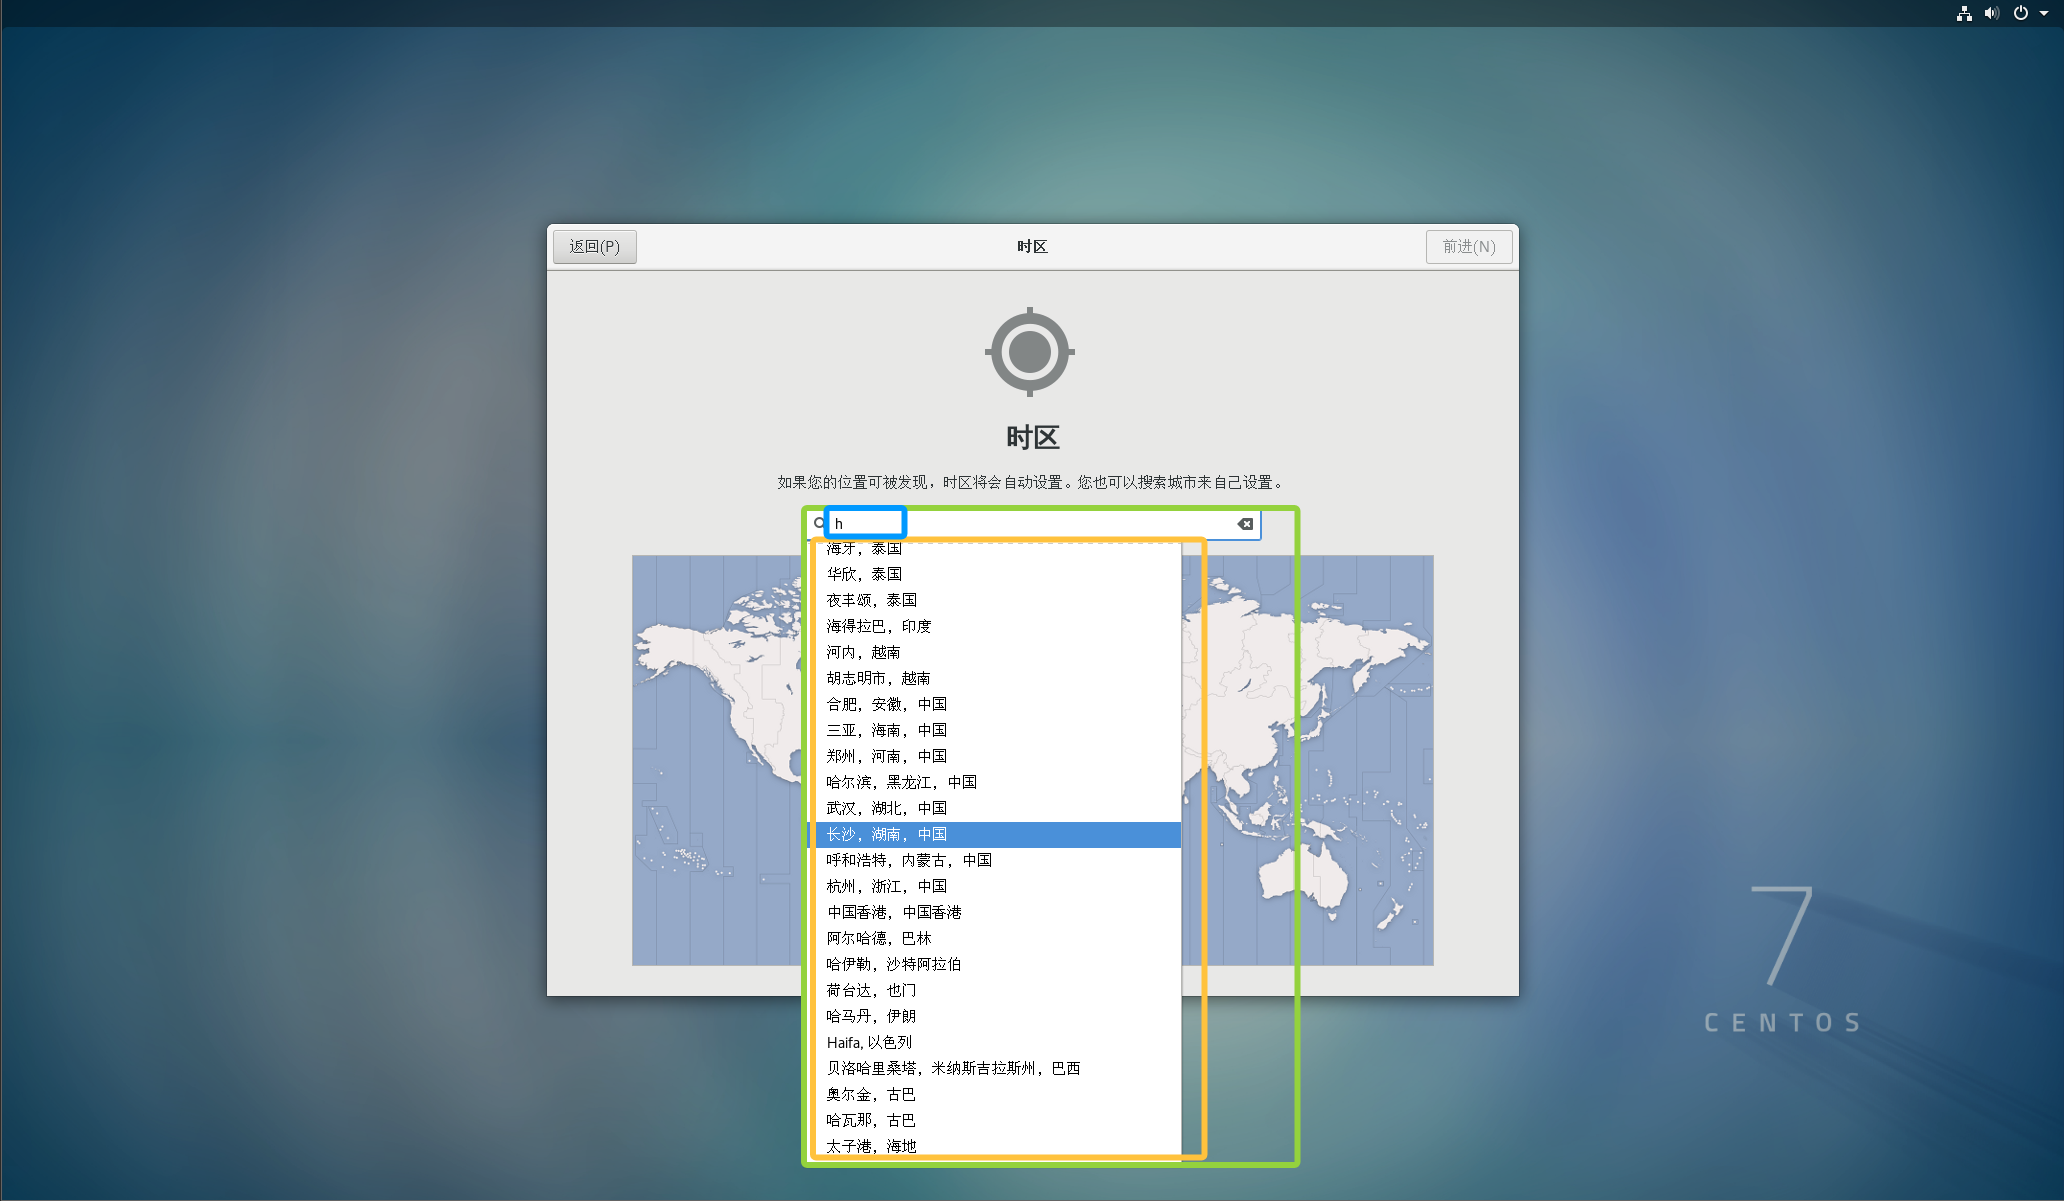Click the location target icon above 时区
The height and width of the screenshot is (1201, 2064).
coord(1030,352)
